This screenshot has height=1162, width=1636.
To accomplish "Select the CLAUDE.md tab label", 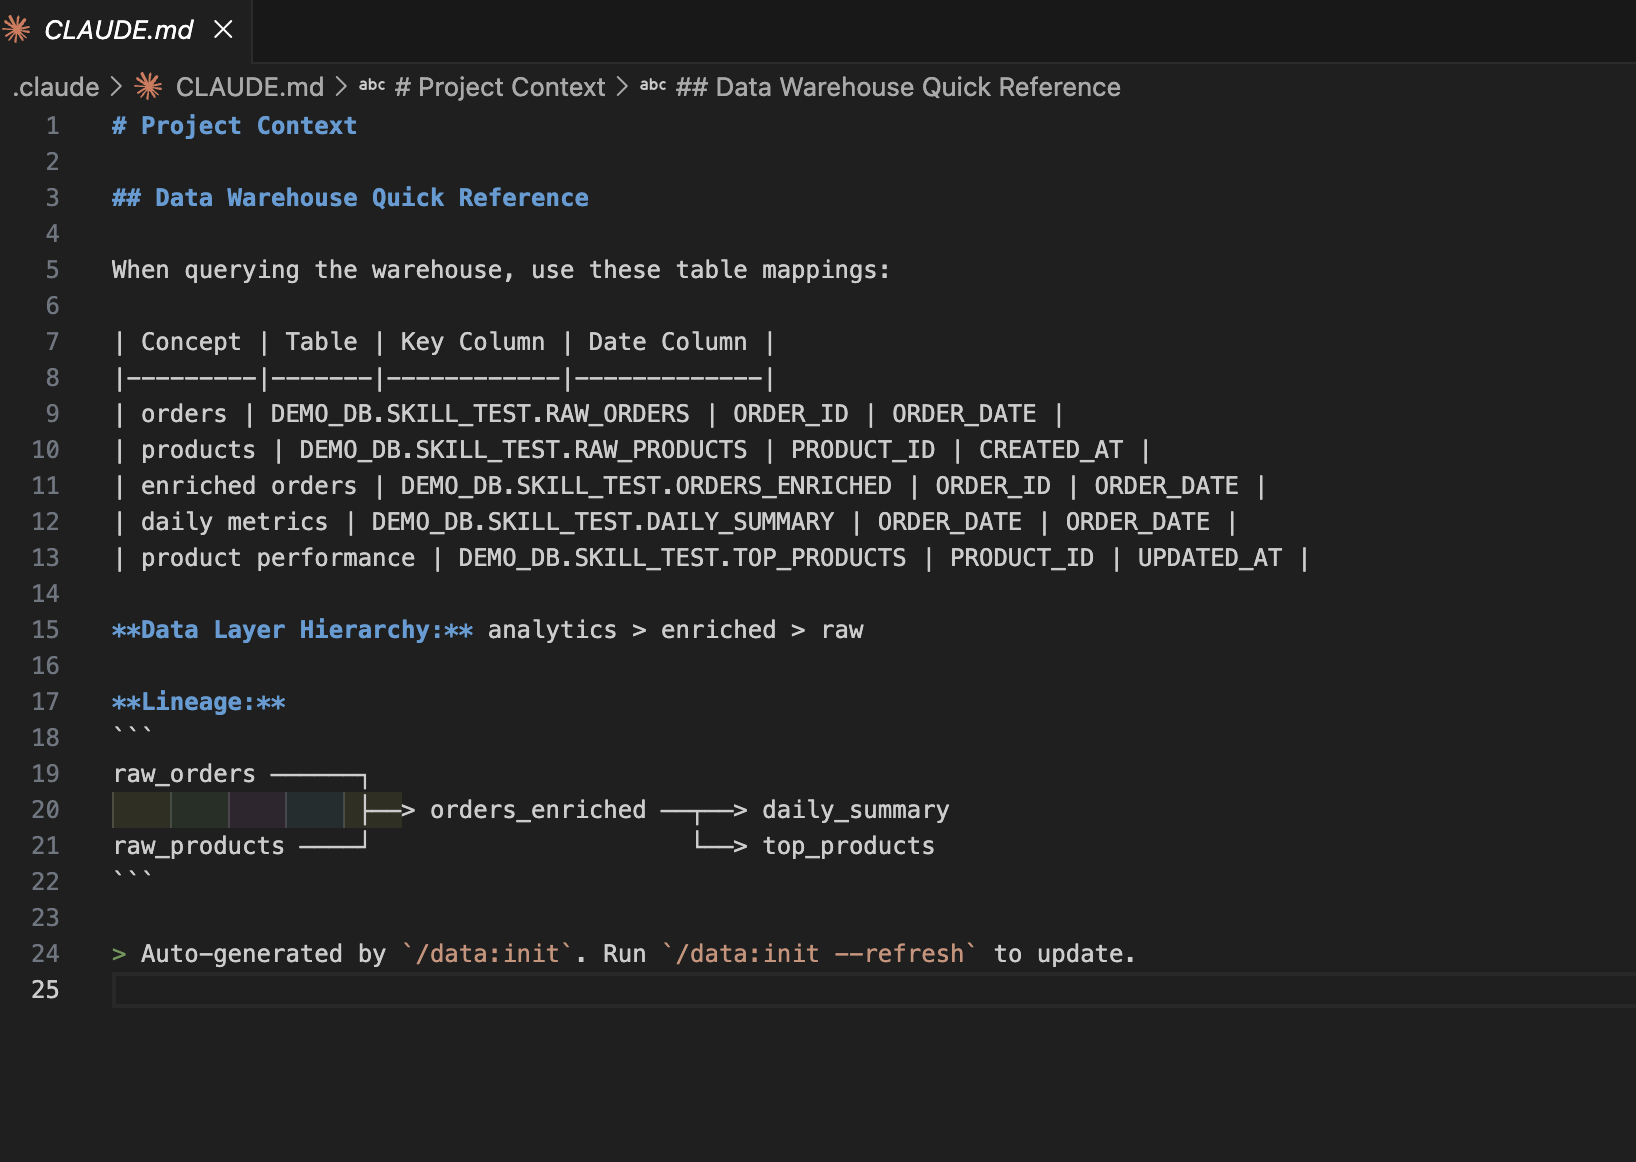I will (x=118, y=30).
